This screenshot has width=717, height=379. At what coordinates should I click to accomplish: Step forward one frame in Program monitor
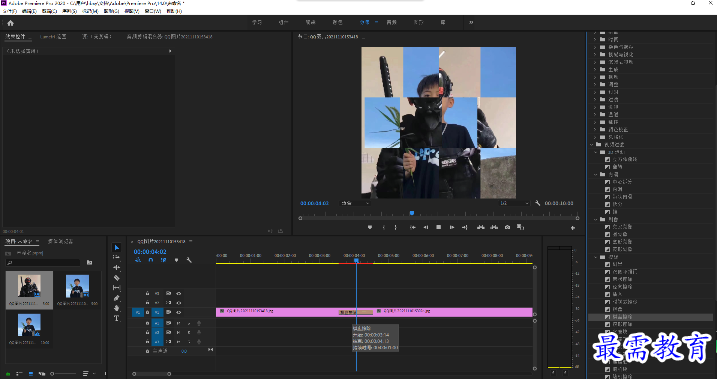tap(452, 227)
